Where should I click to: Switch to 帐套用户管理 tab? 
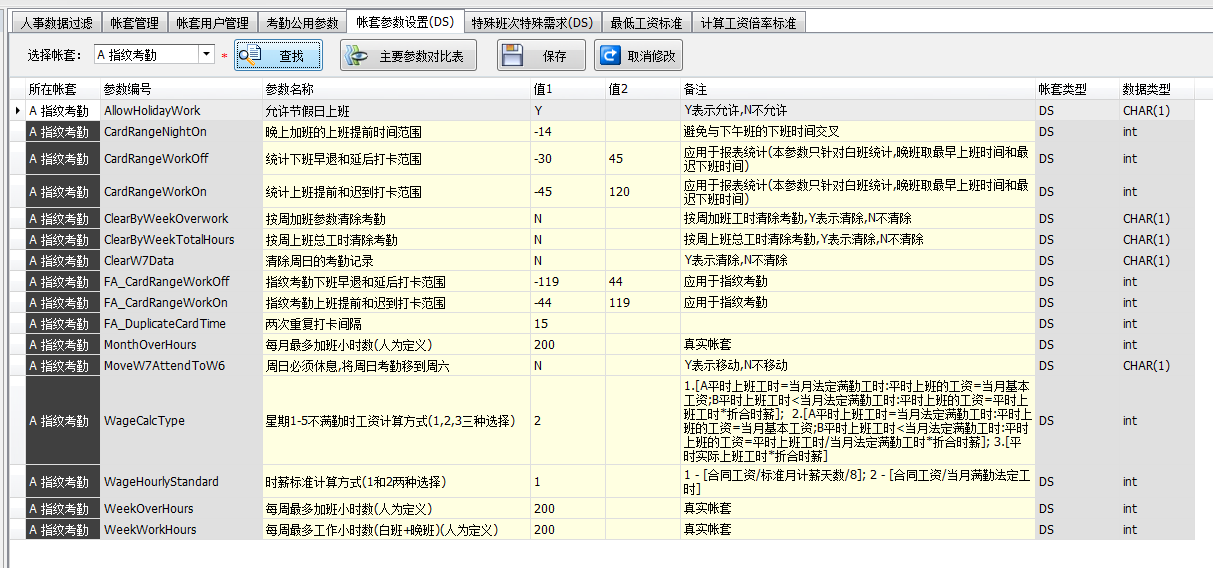(x=212, y=22)
